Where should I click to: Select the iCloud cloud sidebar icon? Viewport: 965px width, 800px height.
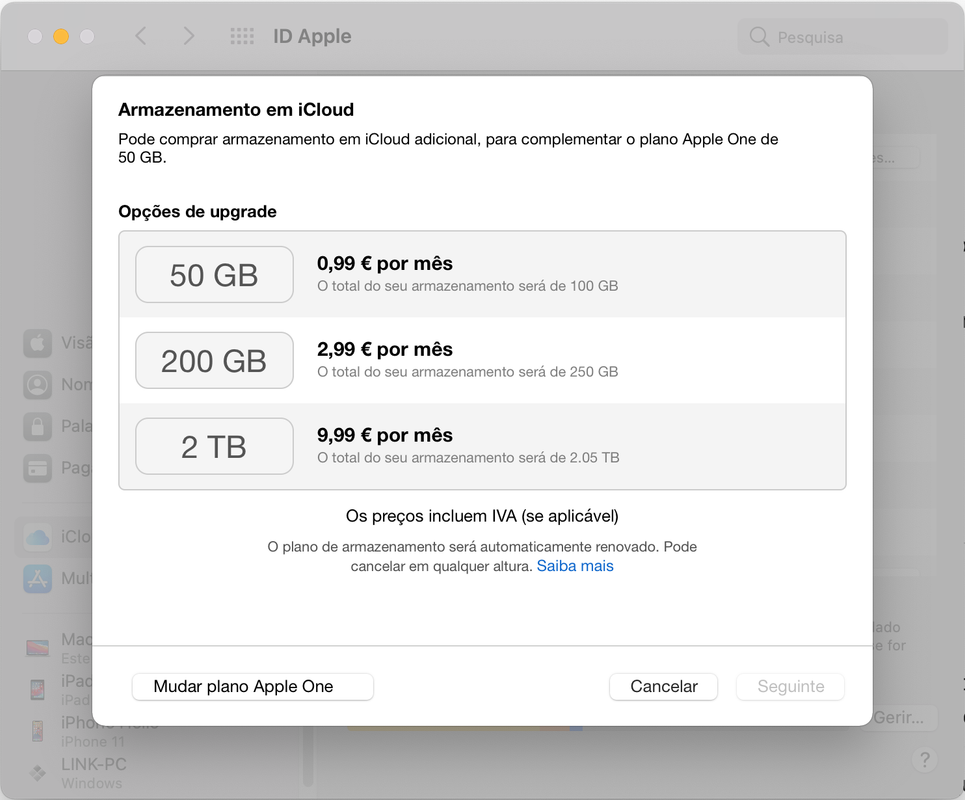click(x=38, y=537)
